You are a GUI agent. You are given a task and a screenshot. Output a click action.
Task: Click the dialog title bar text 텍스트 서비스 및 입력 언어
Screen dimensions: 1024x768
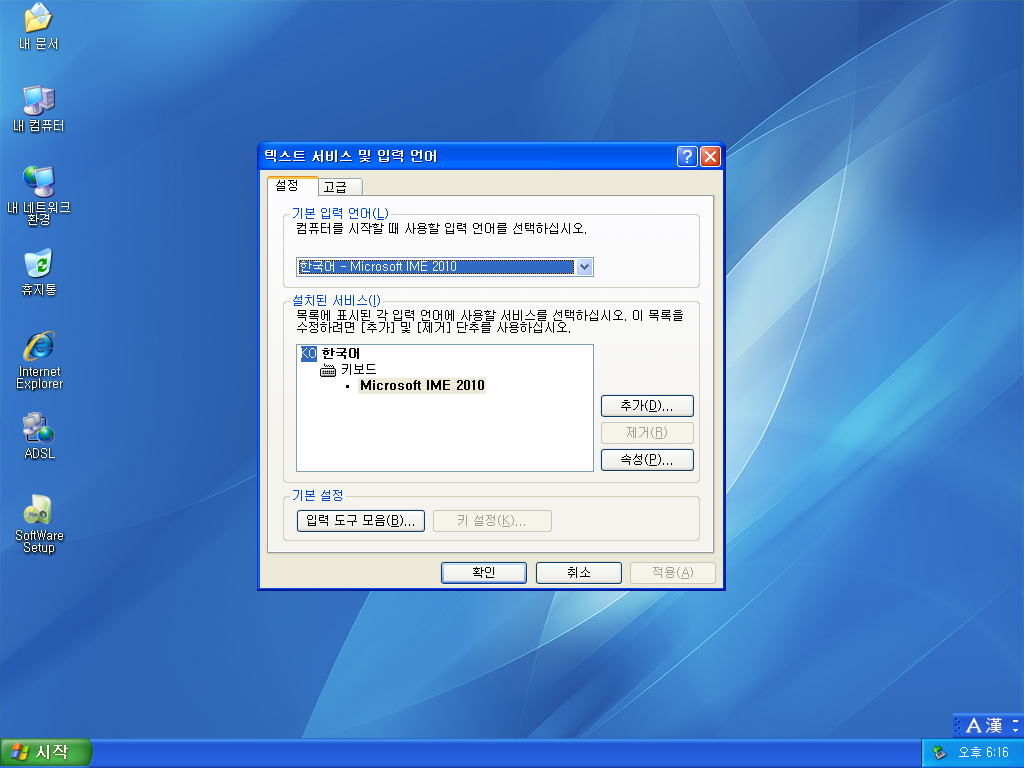[351, 157]
